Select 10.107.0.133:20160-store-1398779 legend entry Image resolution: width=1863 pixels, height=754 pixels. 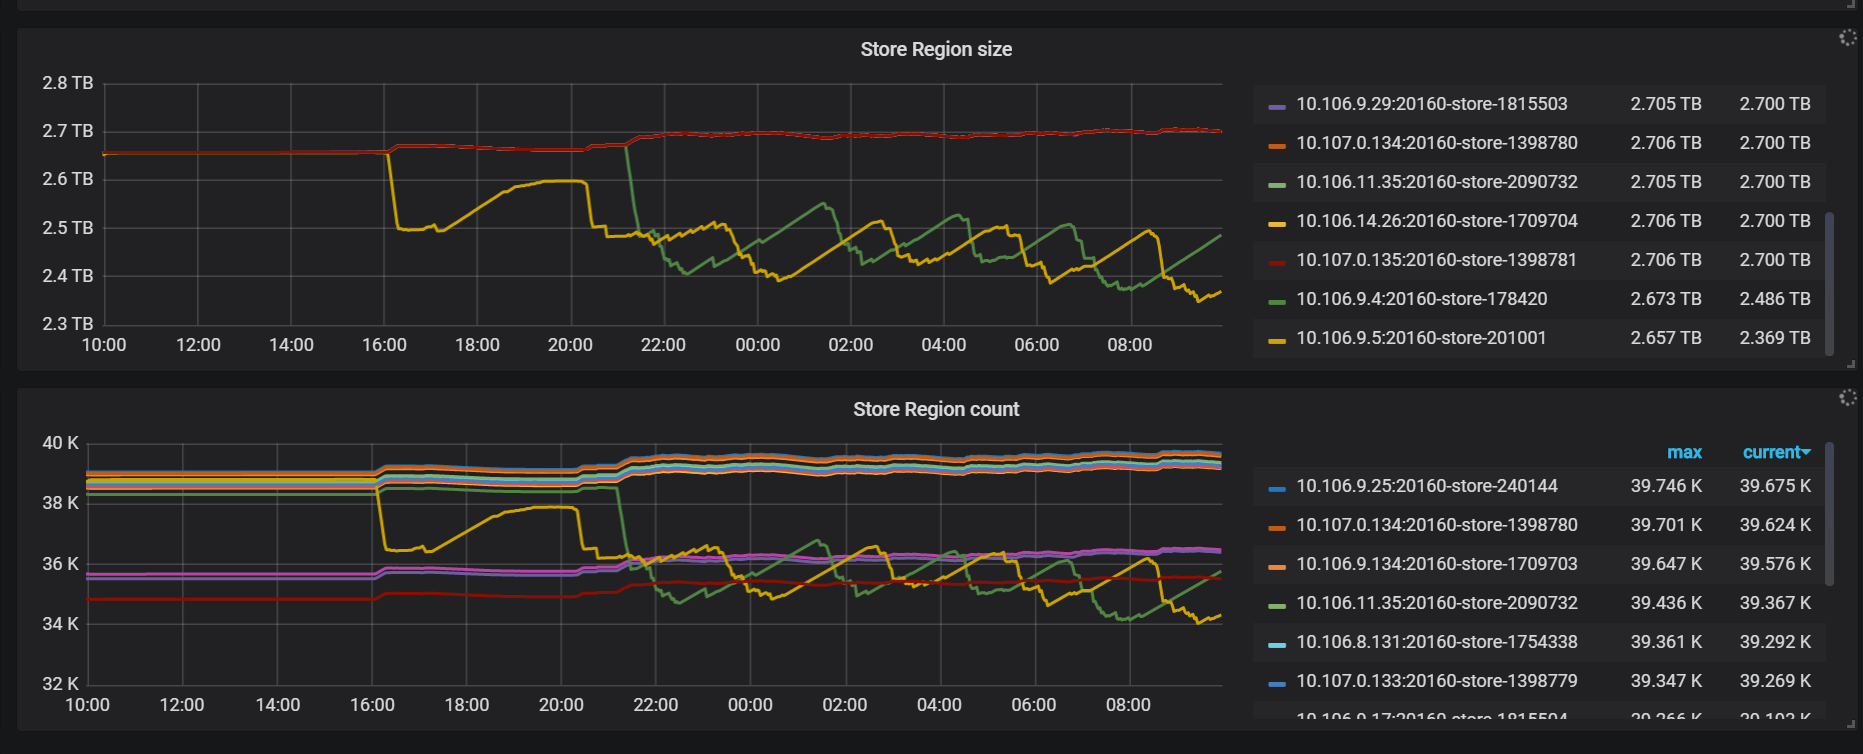click(x=1436, y=681)
